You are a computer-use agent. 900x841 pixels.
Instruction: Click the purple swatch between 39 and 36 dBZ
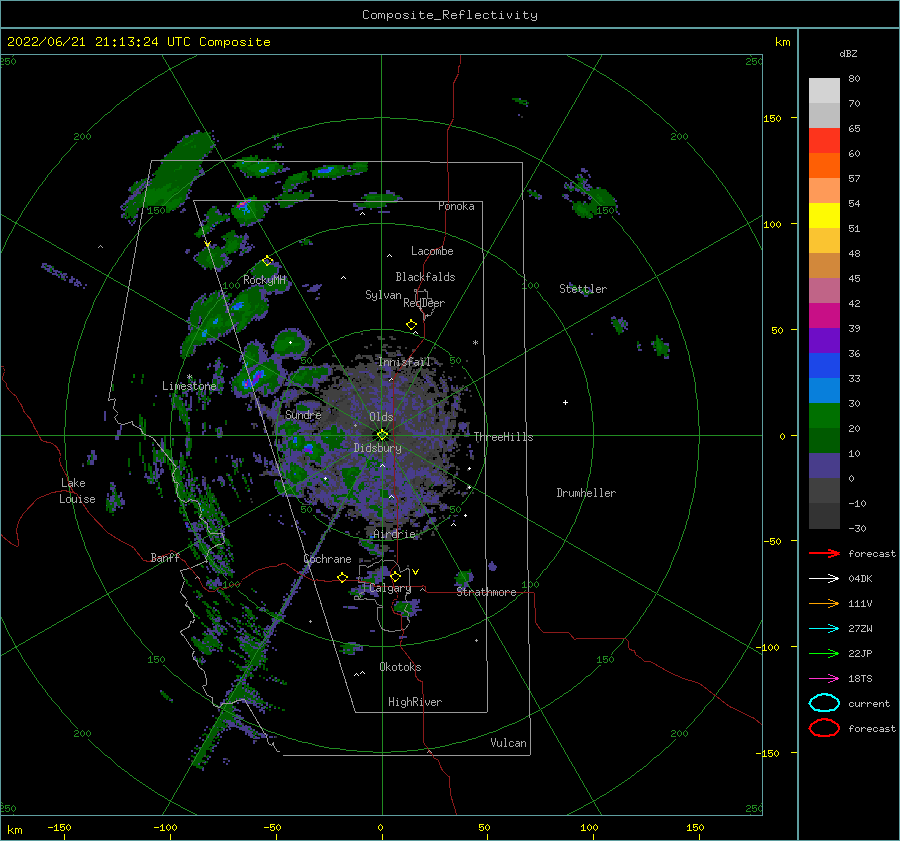click(824, 341)
